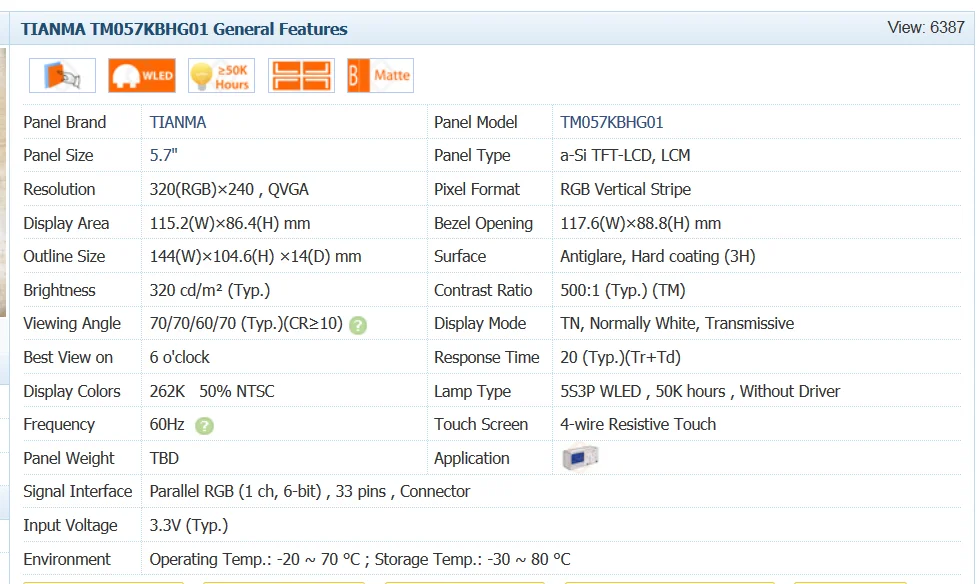Click the 144(W)×104.6(H) ×14(D) mm outline size

pos(255,256)
